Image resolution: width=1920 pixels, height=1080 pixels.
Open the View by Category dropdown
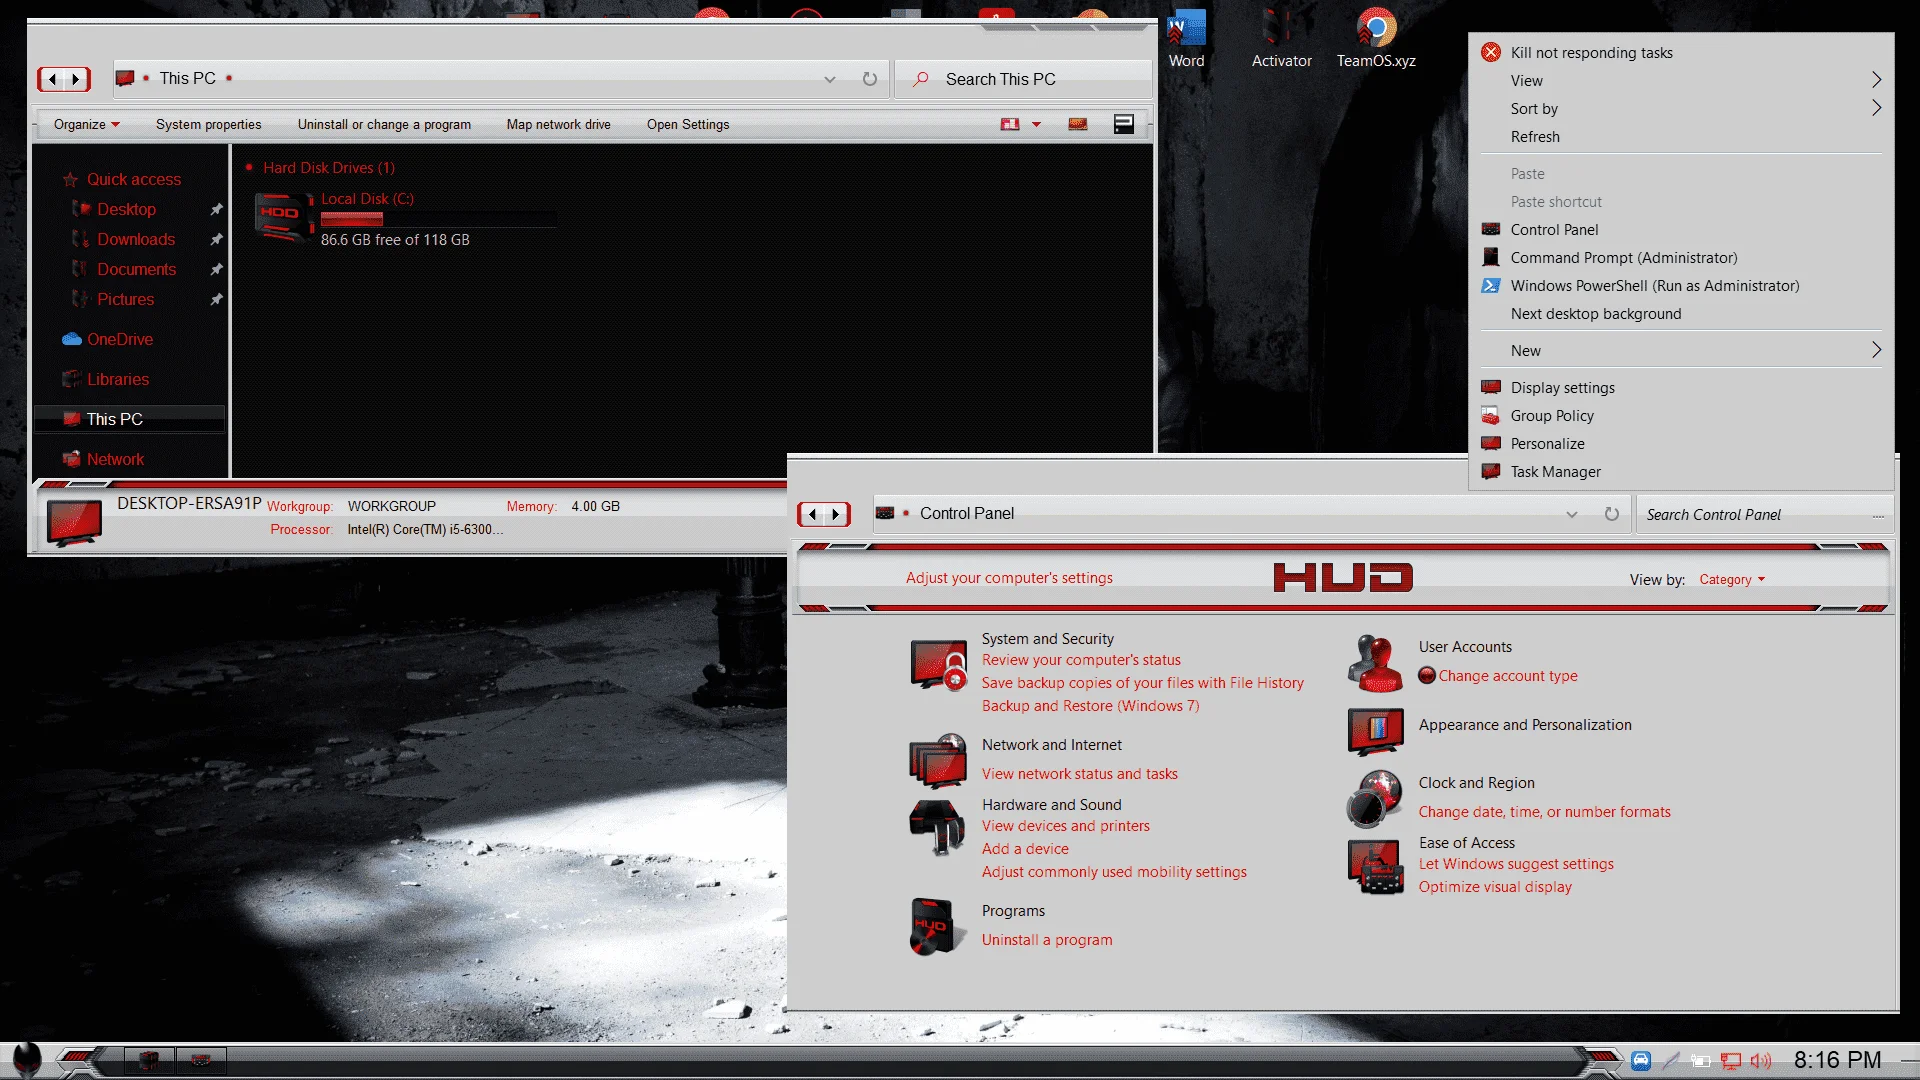(x=1732, y=580)
